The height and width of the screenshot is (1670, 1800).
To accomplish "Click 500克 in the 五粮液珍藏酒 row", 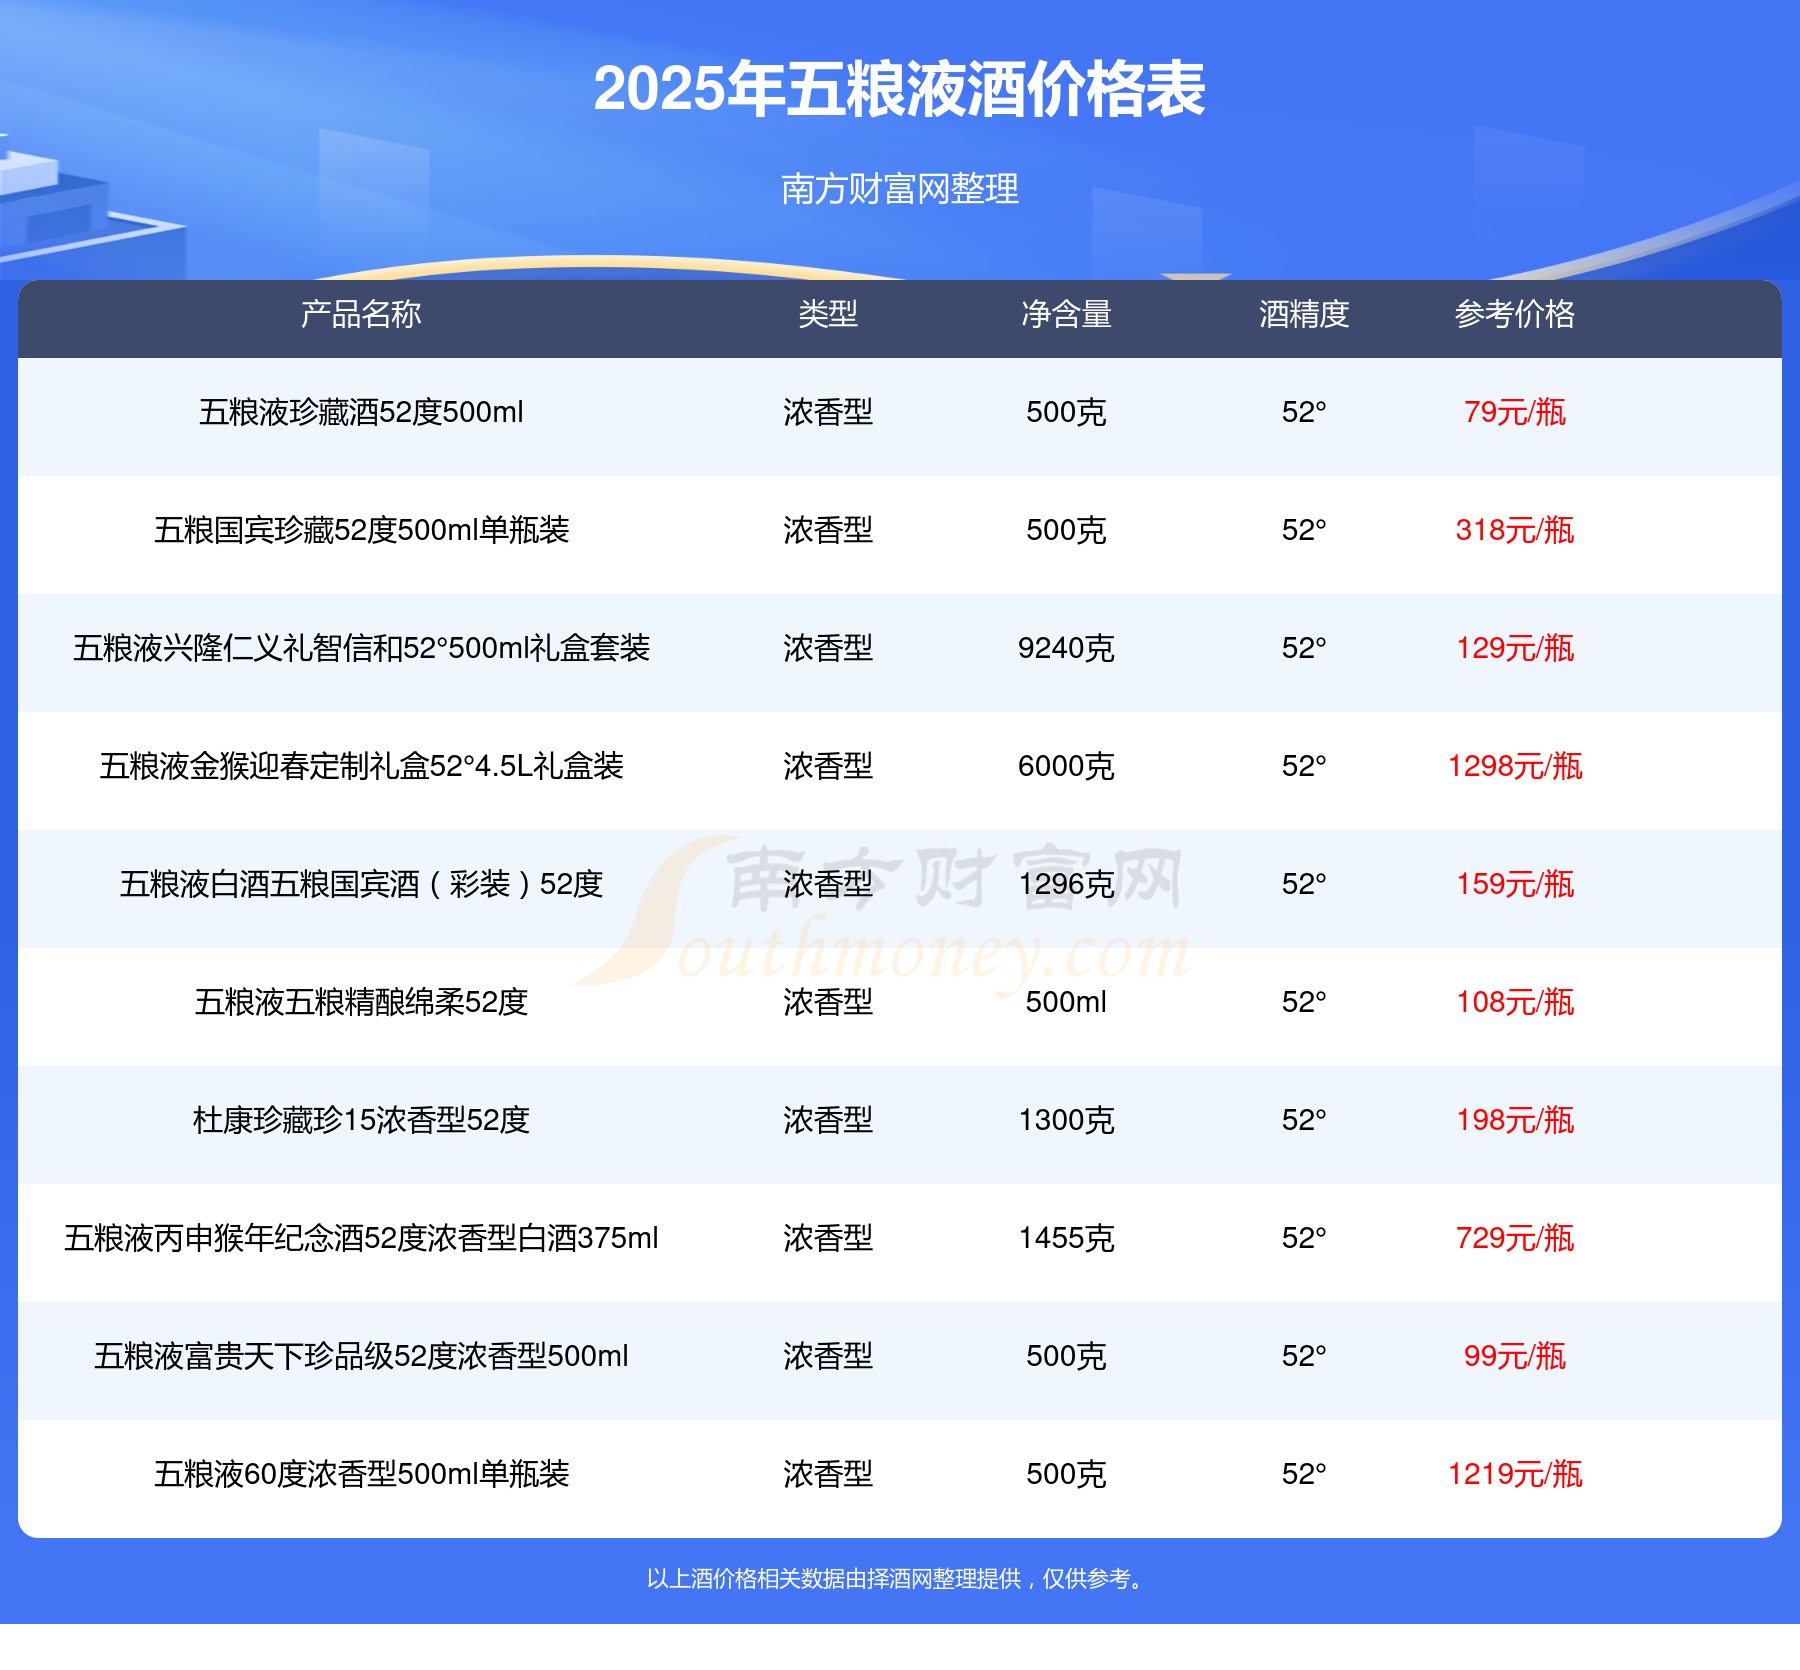I will 1066,412.
